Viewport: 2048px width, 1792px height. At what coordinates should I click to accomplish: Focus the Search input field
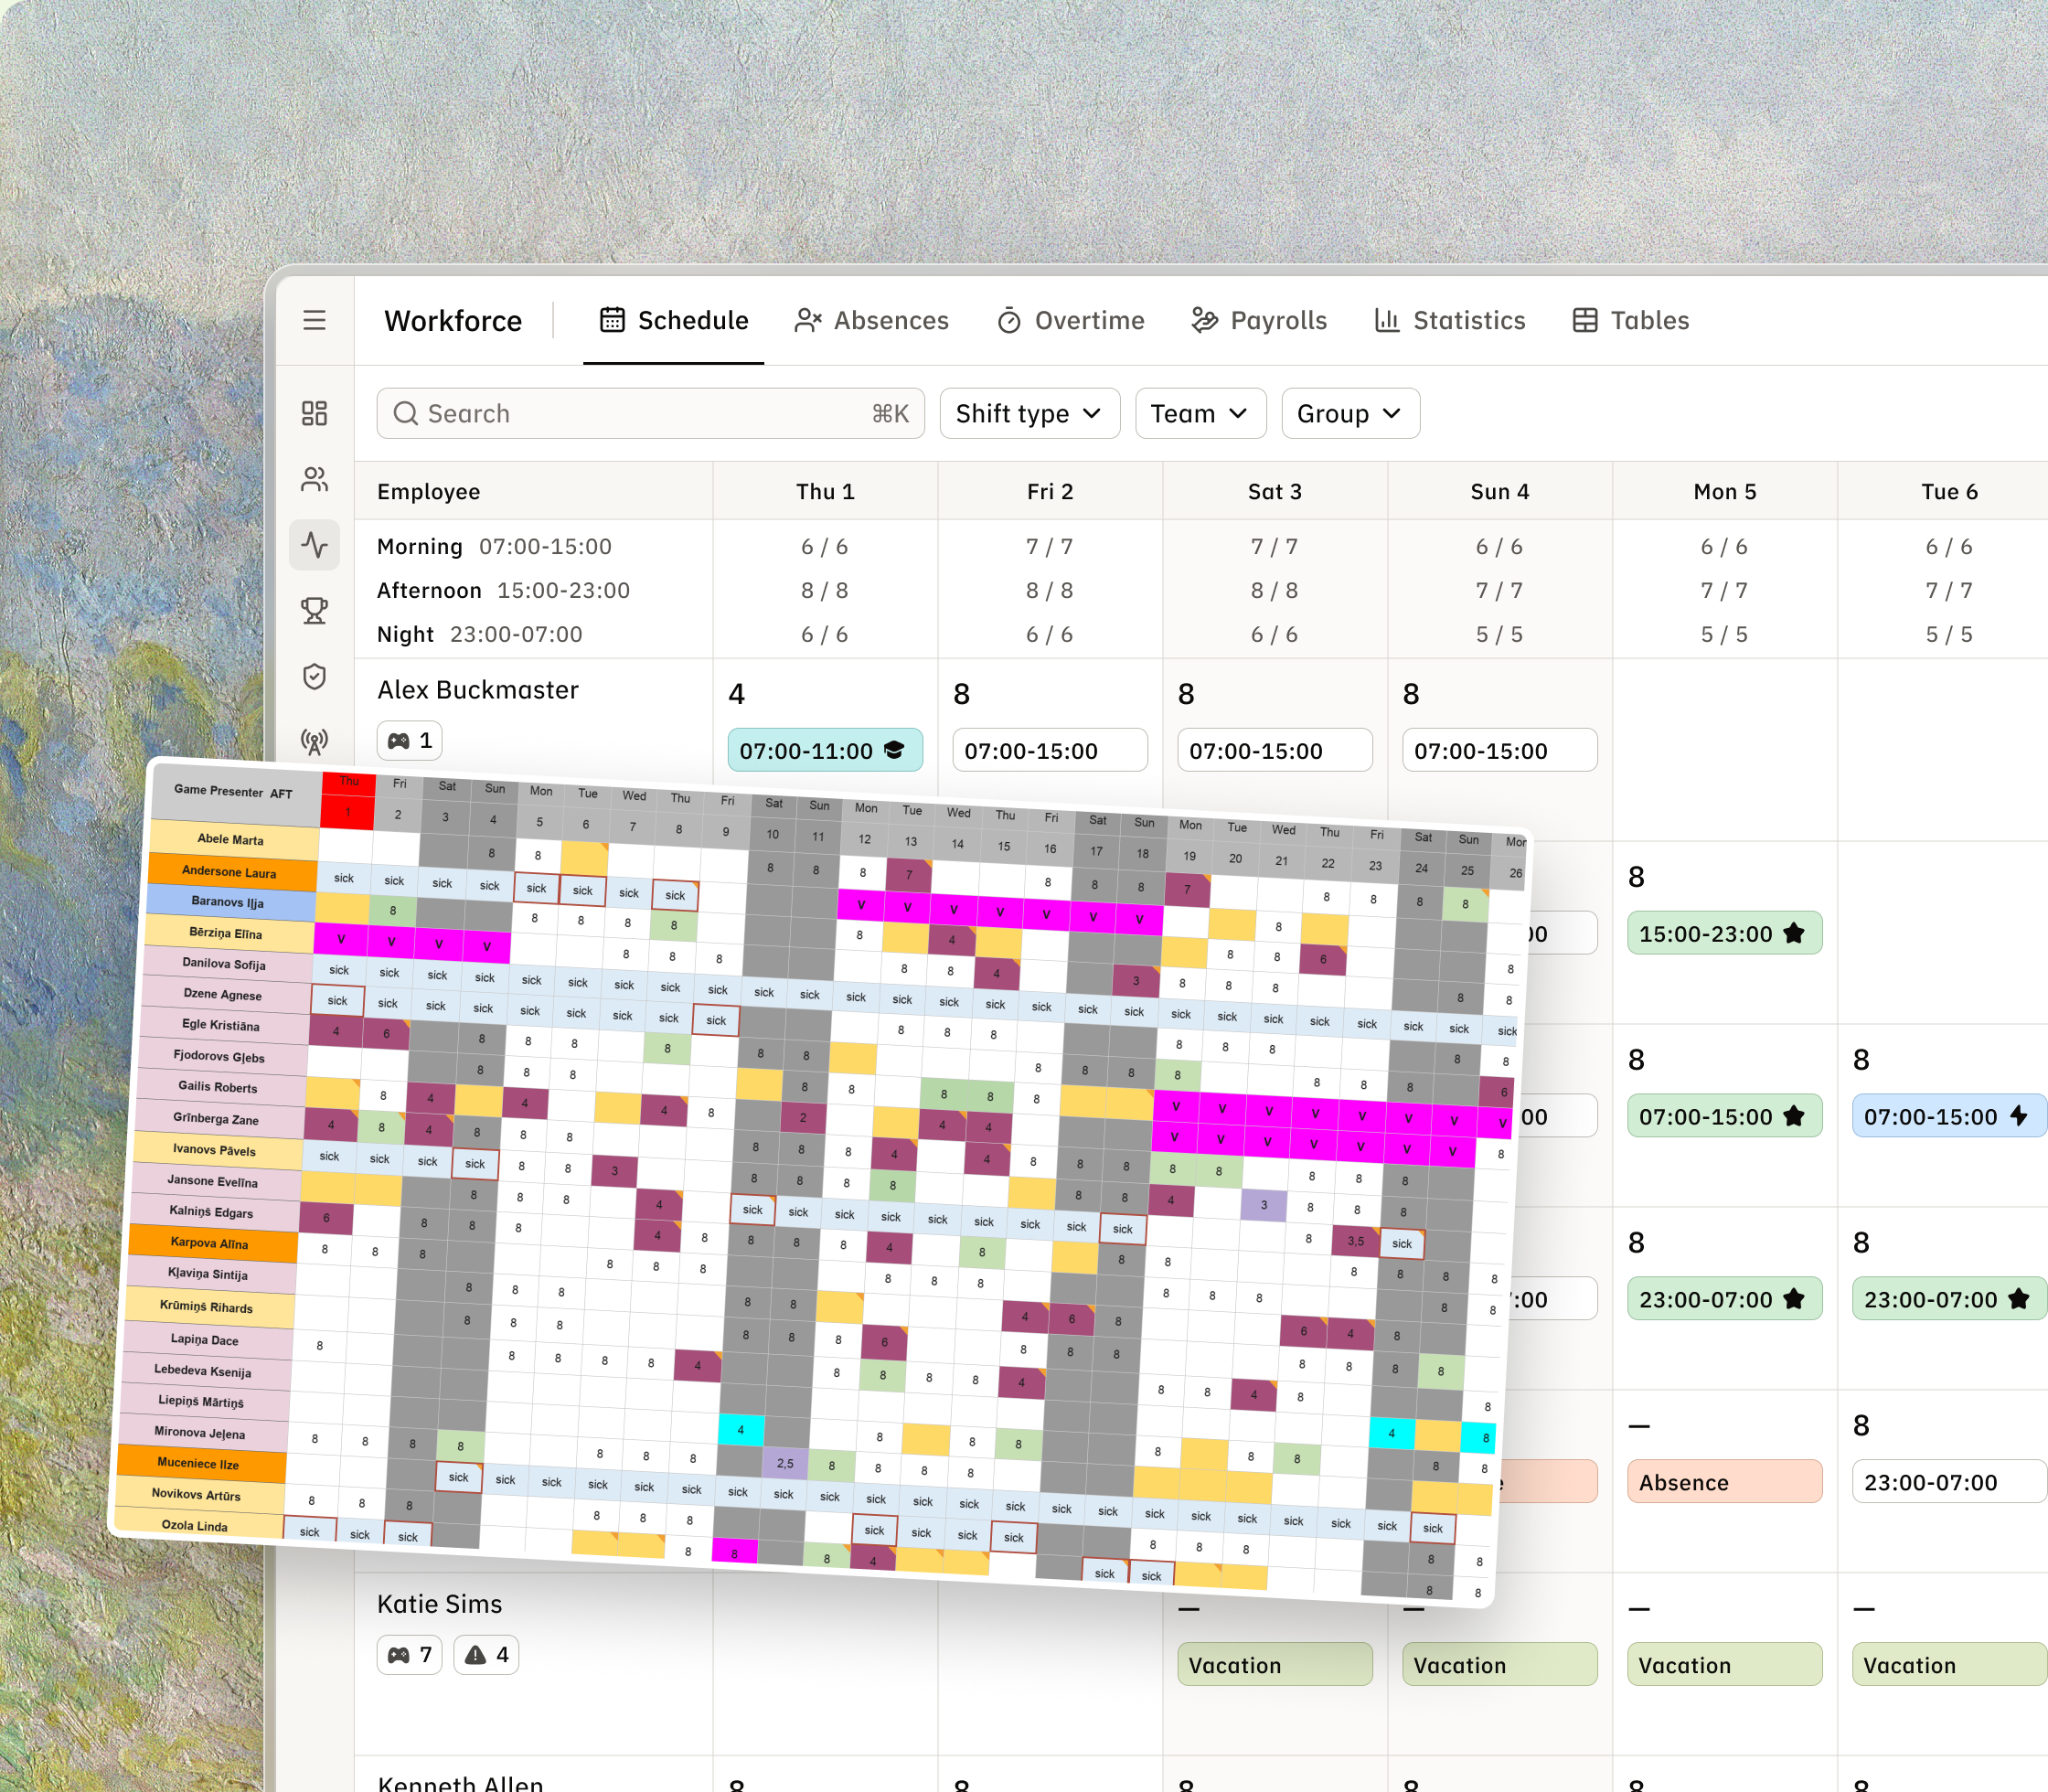click(650, 413)
